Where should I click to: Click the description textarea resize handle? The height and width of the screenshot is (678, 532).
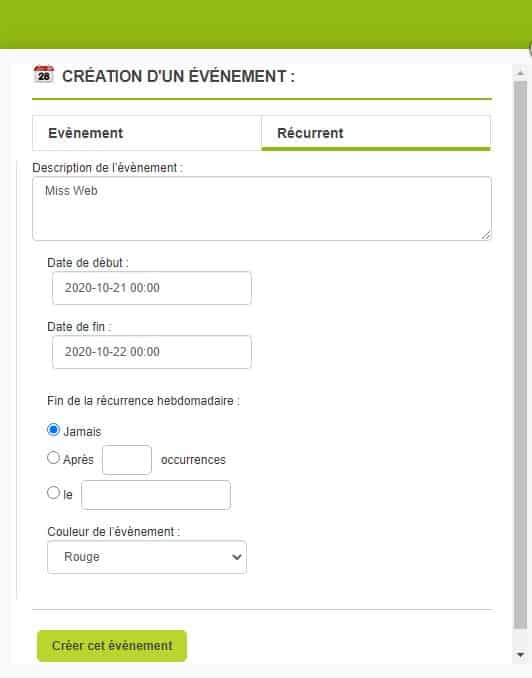tap(486, 235)
